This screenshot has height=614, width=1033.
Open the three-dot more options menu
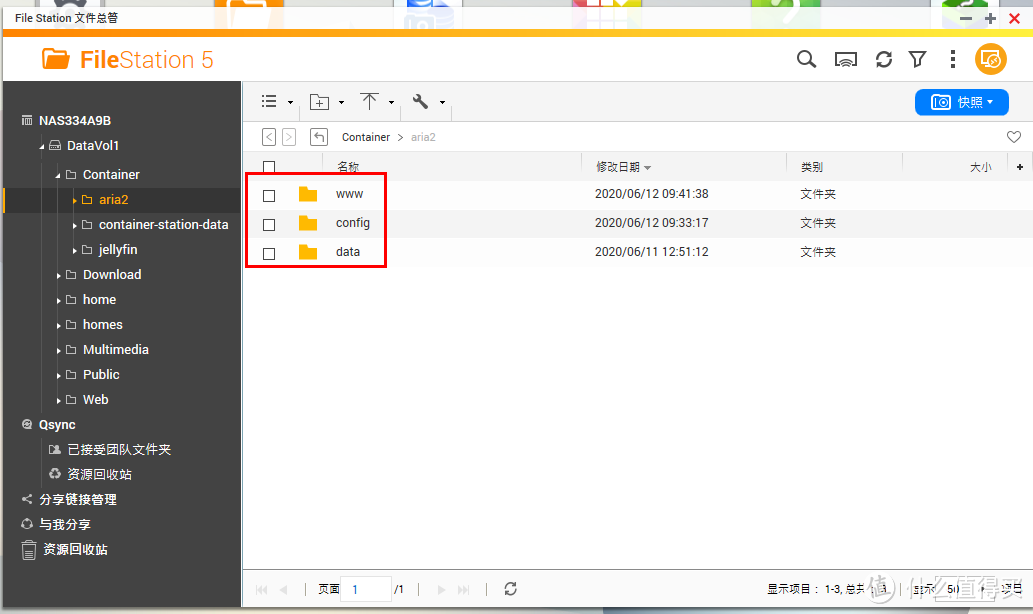[953, 59]
